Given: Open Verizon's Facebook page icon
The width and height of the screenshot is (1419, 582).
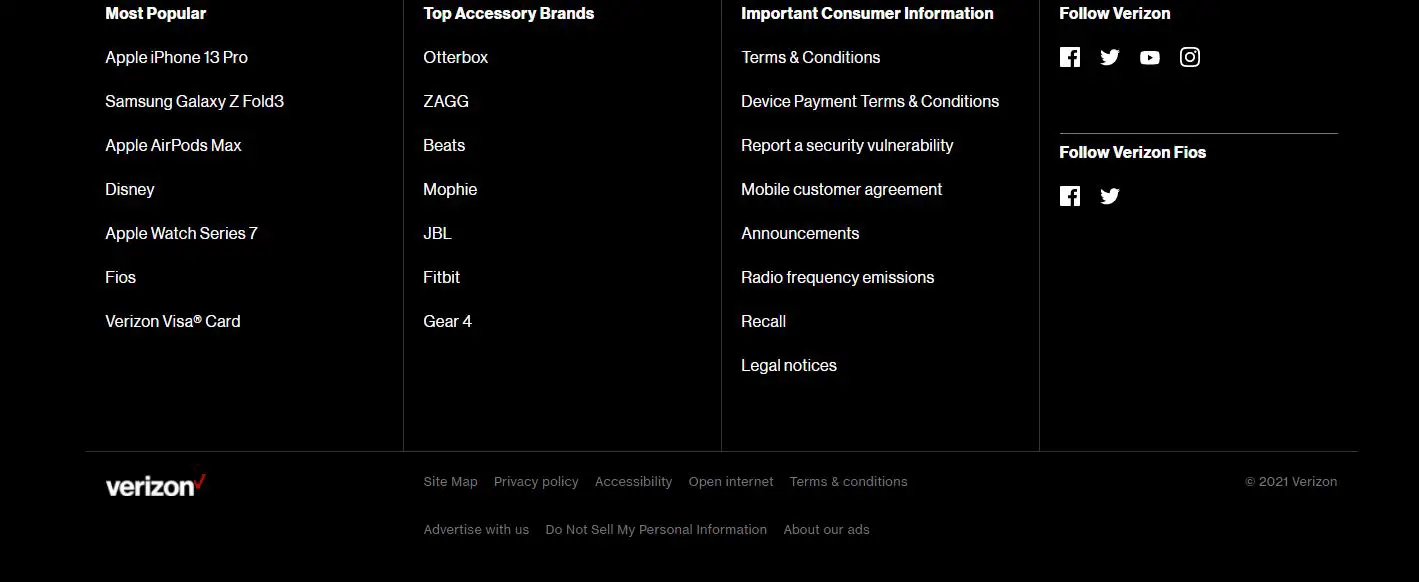Looking at the screenshot, I should [1070, 57].
